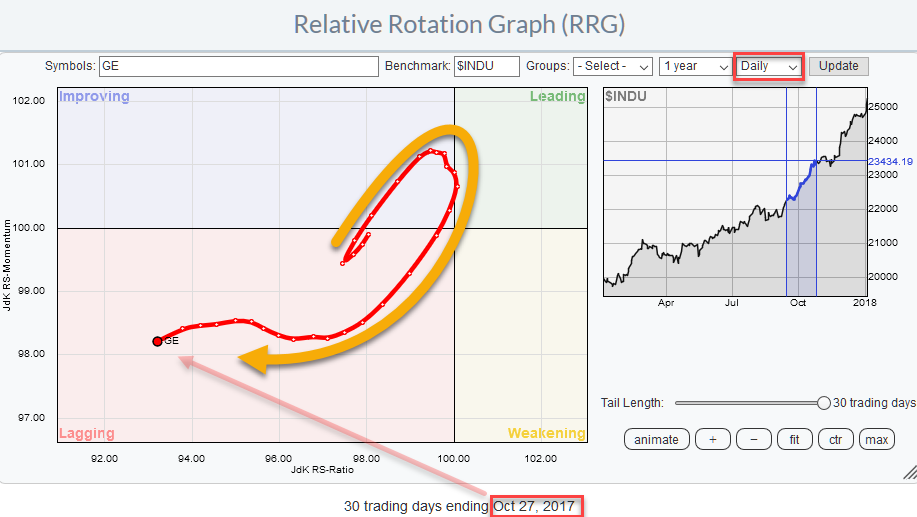The height and width of the screenshot is (517, 917).
Task: Click the resize grip at panel corner
Action: coord(908,472)
